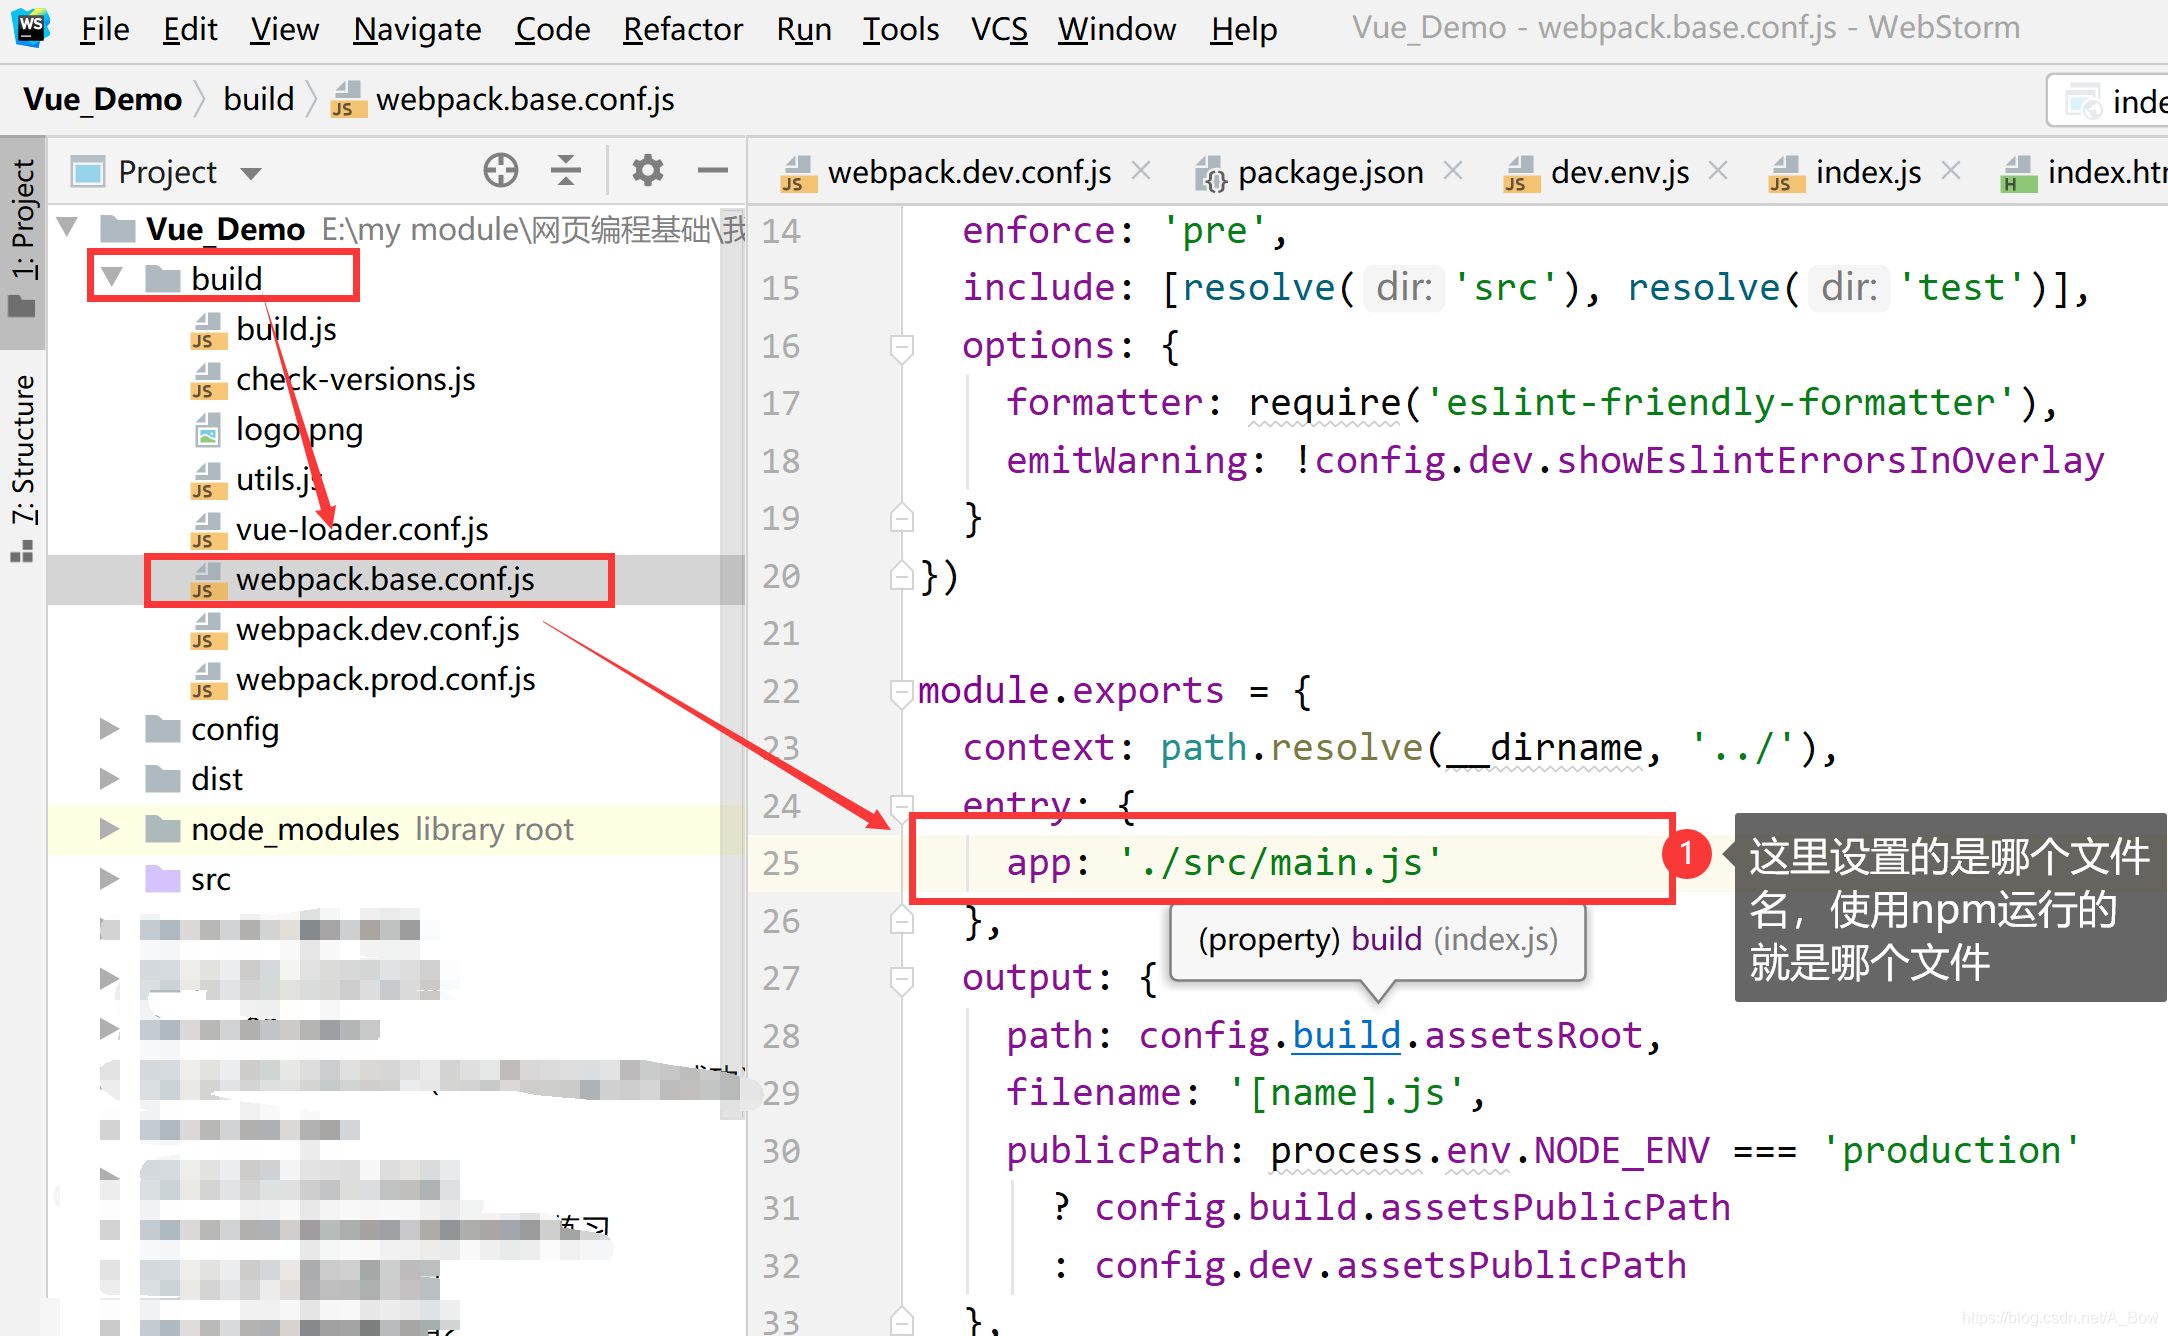Expand the node_modules folder
This screenshot has width=2168, height=1336.
(x=109, y=829)
